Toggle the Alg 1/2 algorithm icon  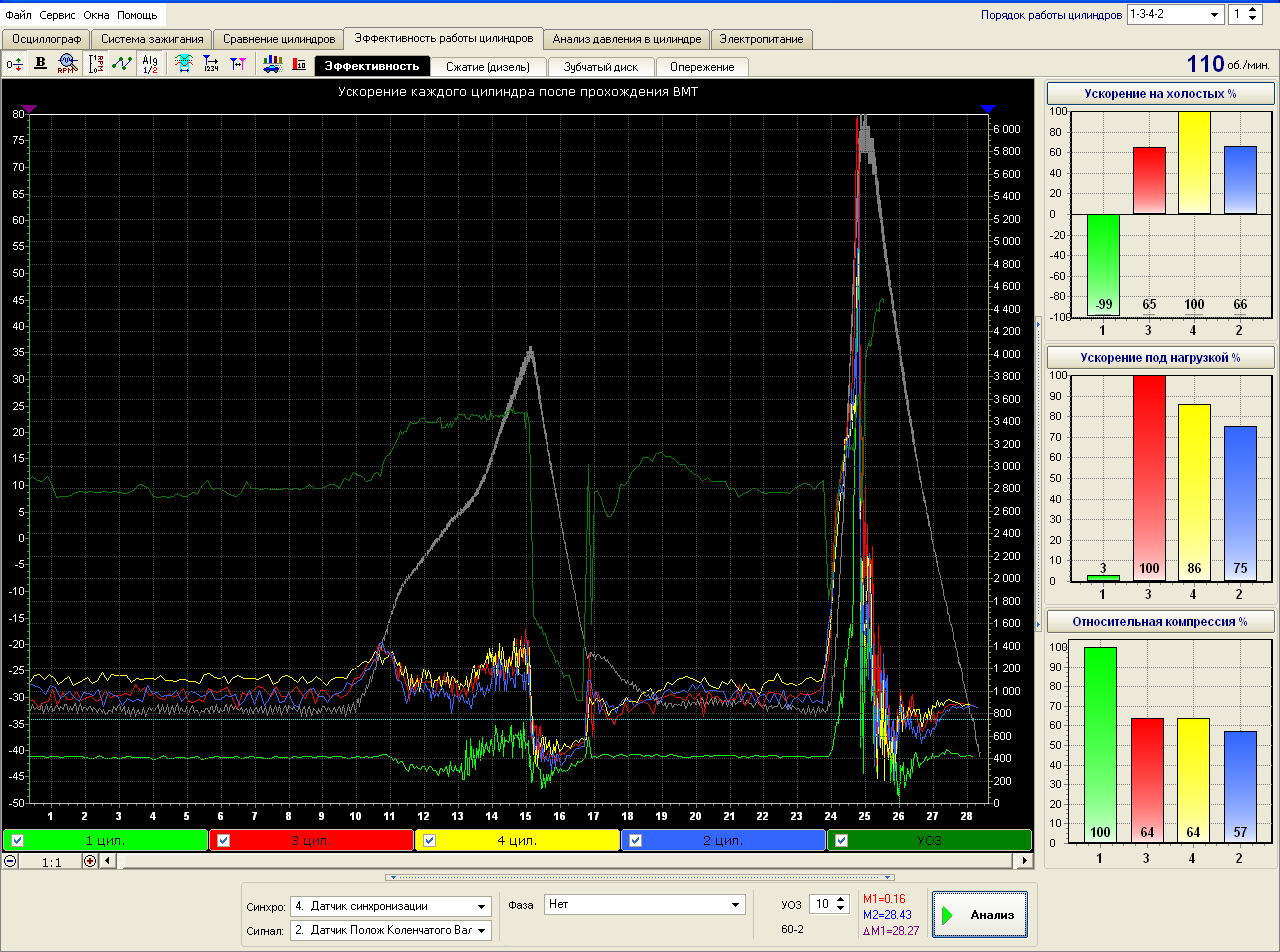(x=150, y=64)
